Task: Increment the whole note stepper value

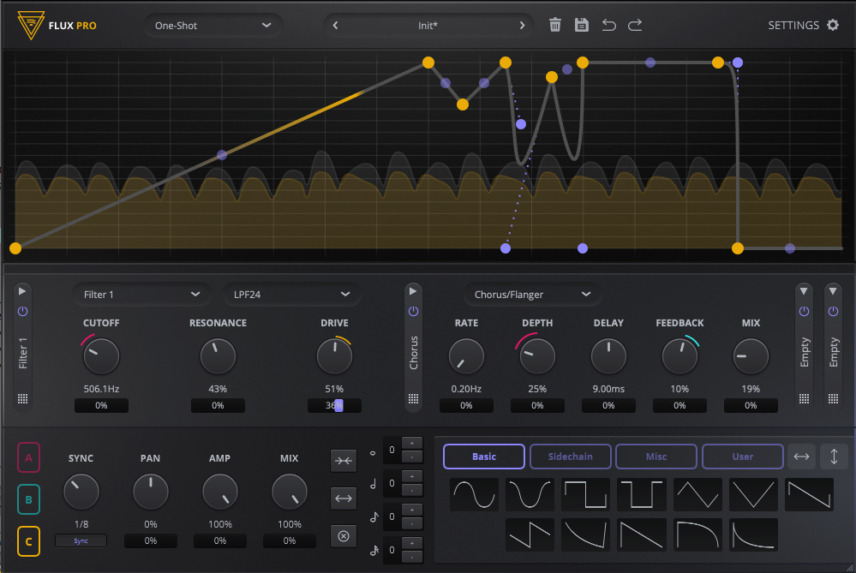Action: coord(412,443)
